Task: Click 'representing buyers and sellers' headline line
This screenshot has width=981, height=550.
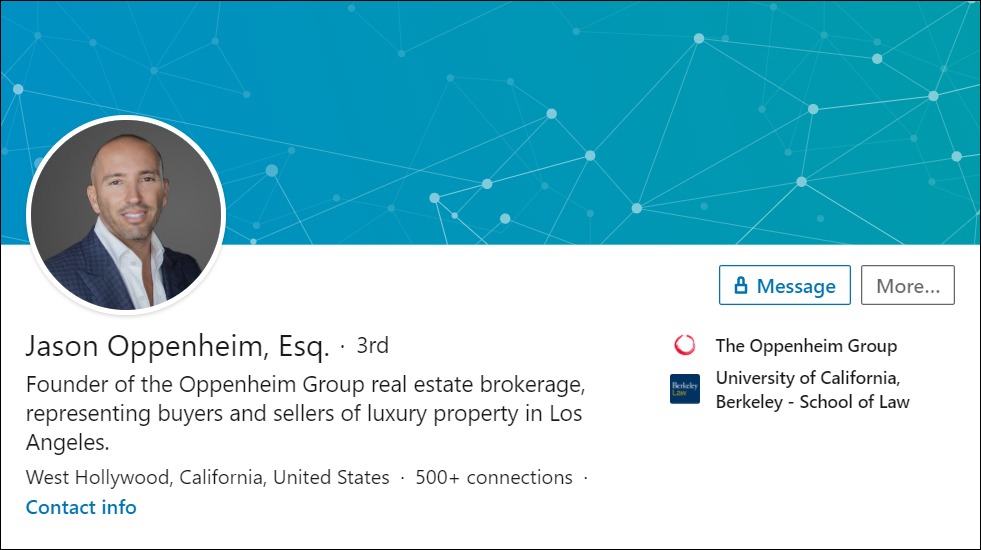Action: click(x=304, y=413)
